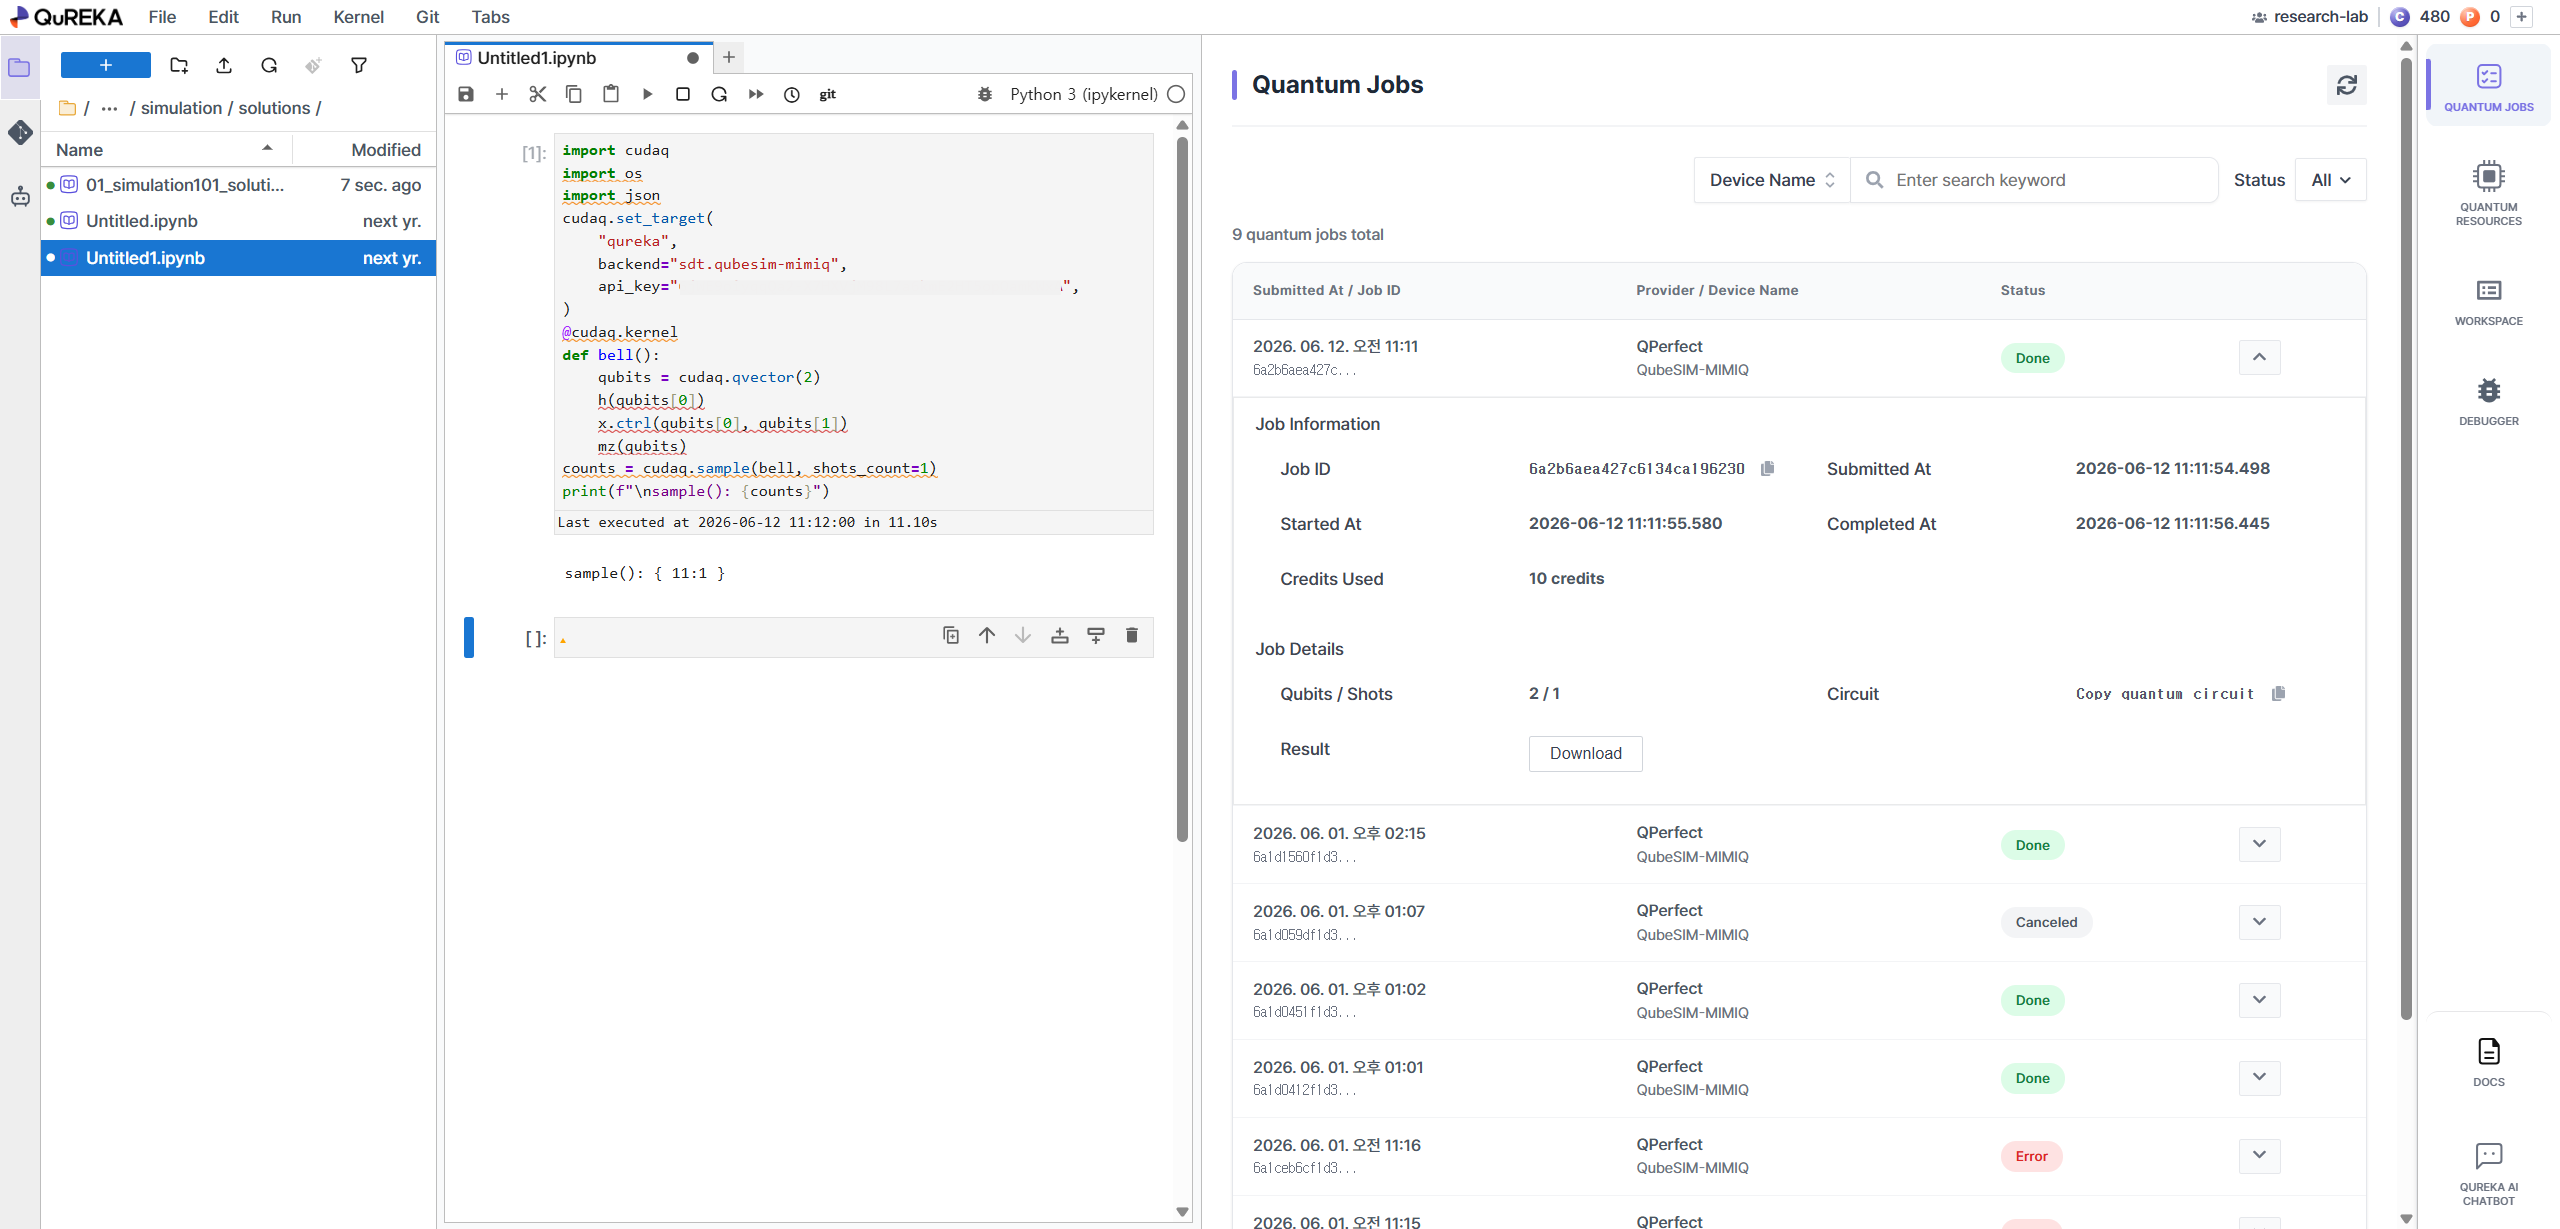Expand the 2026. 06. 01. 01:02 job
The width and height of the screenshot is (2560, 1229).
coord(2259,1000)
